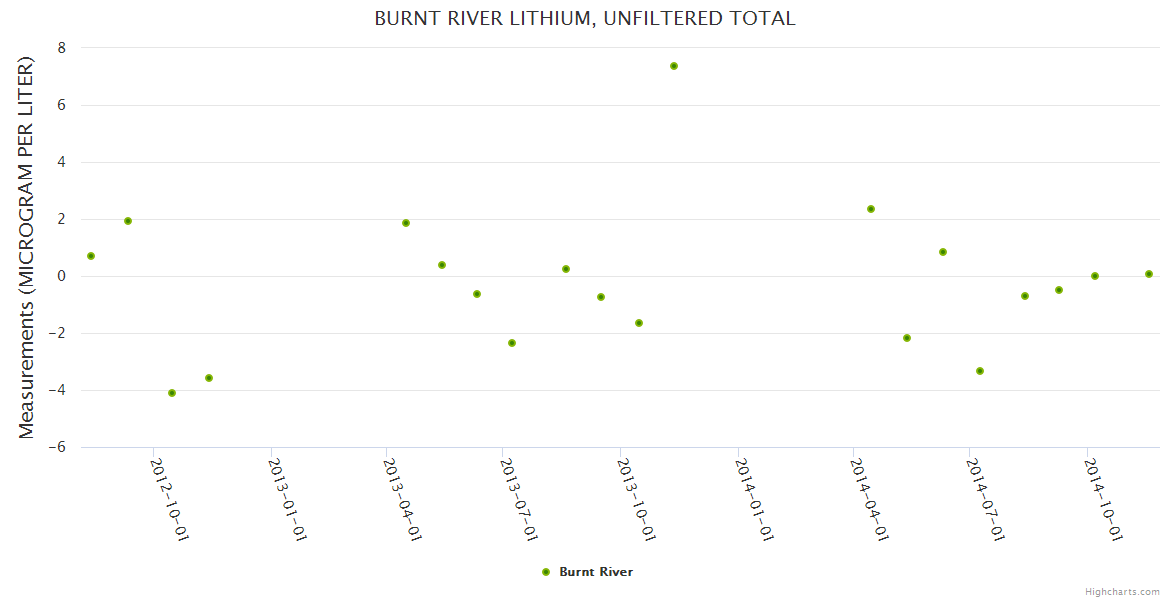Click the chart title Burnt River Lithium
Screen dimensions: 1170x600
(x=585, y=18)
